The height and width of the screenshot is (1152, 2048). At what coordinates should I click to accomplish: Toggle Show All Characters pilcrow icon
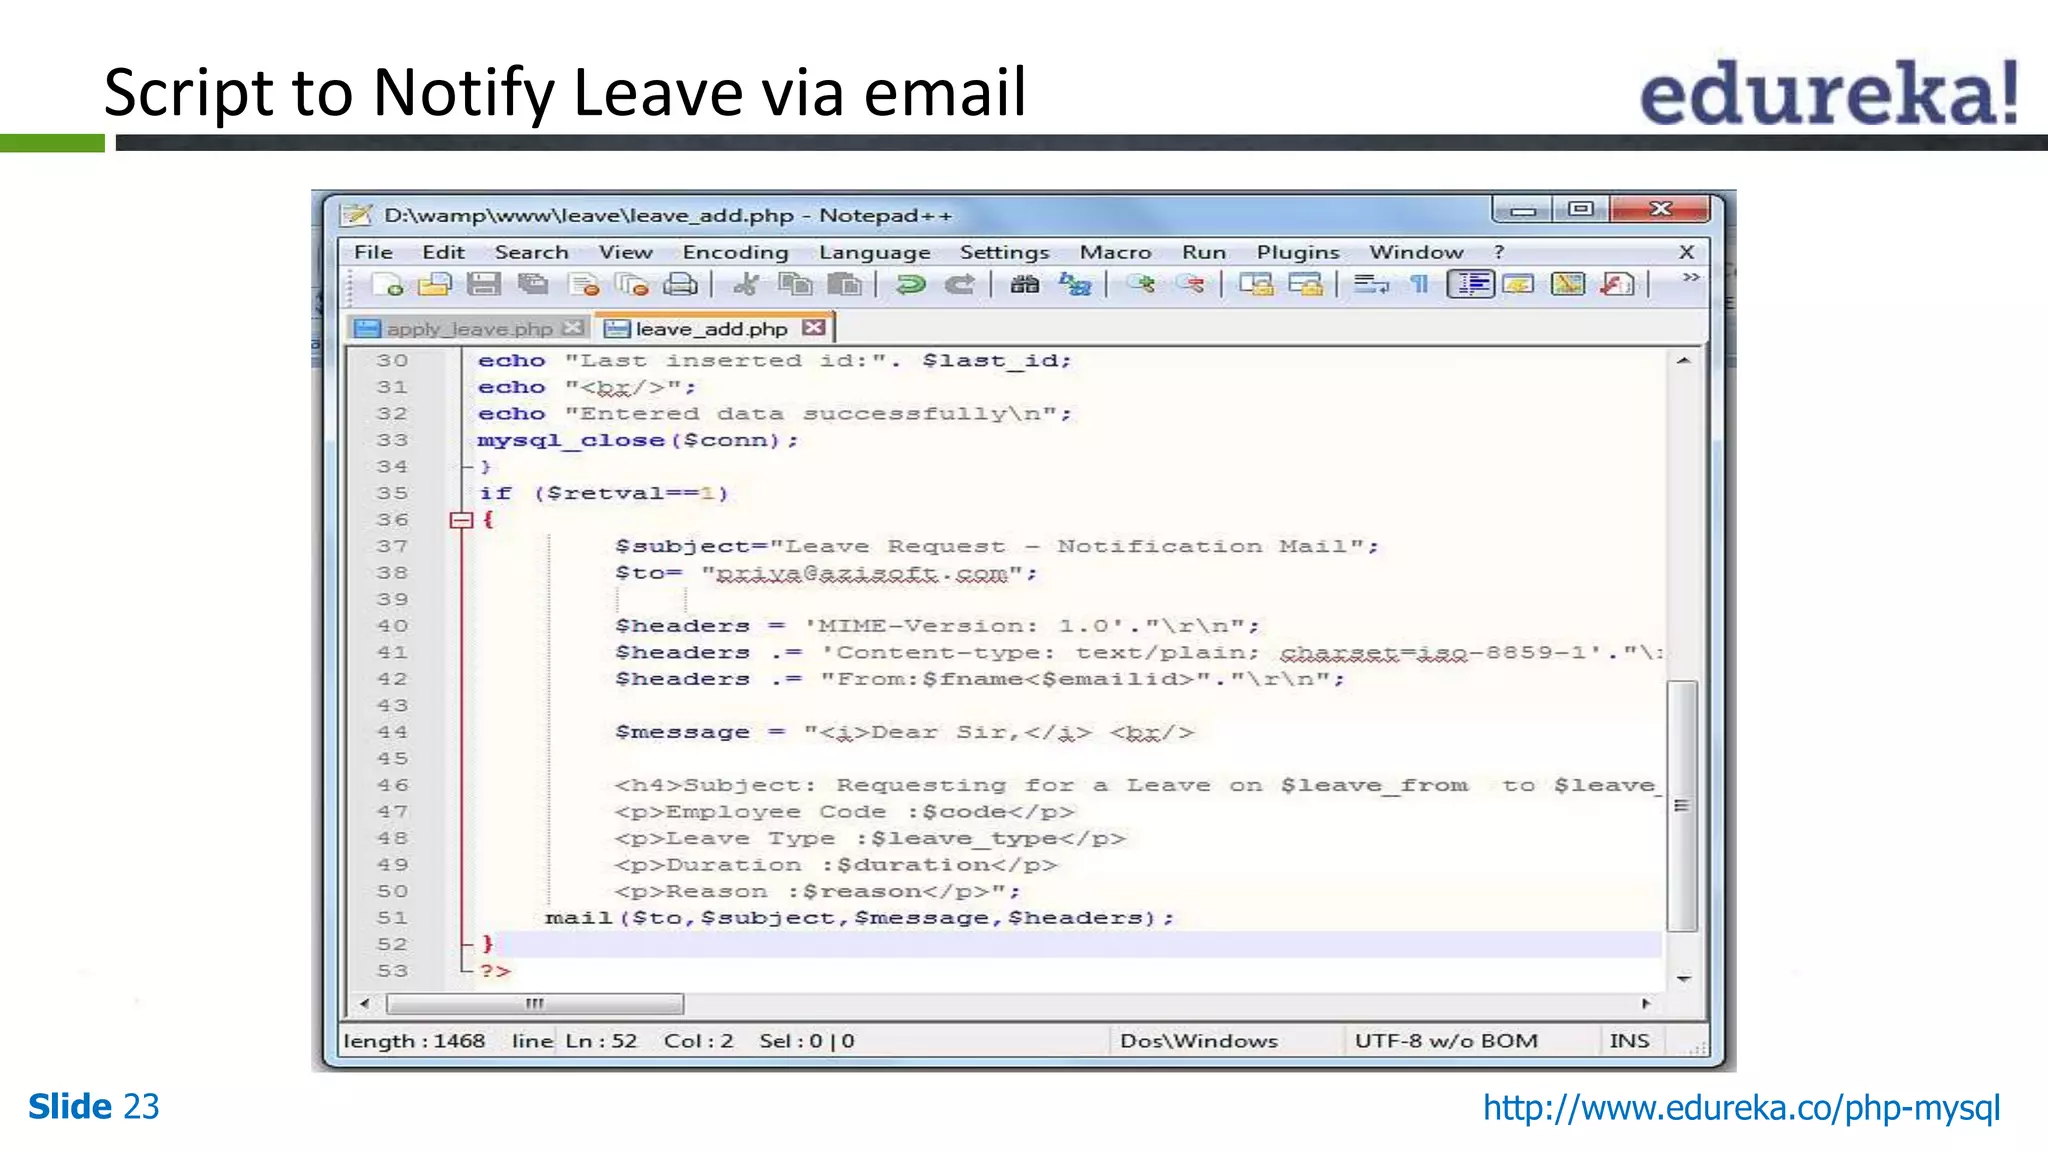click(x=1420, y=285)
